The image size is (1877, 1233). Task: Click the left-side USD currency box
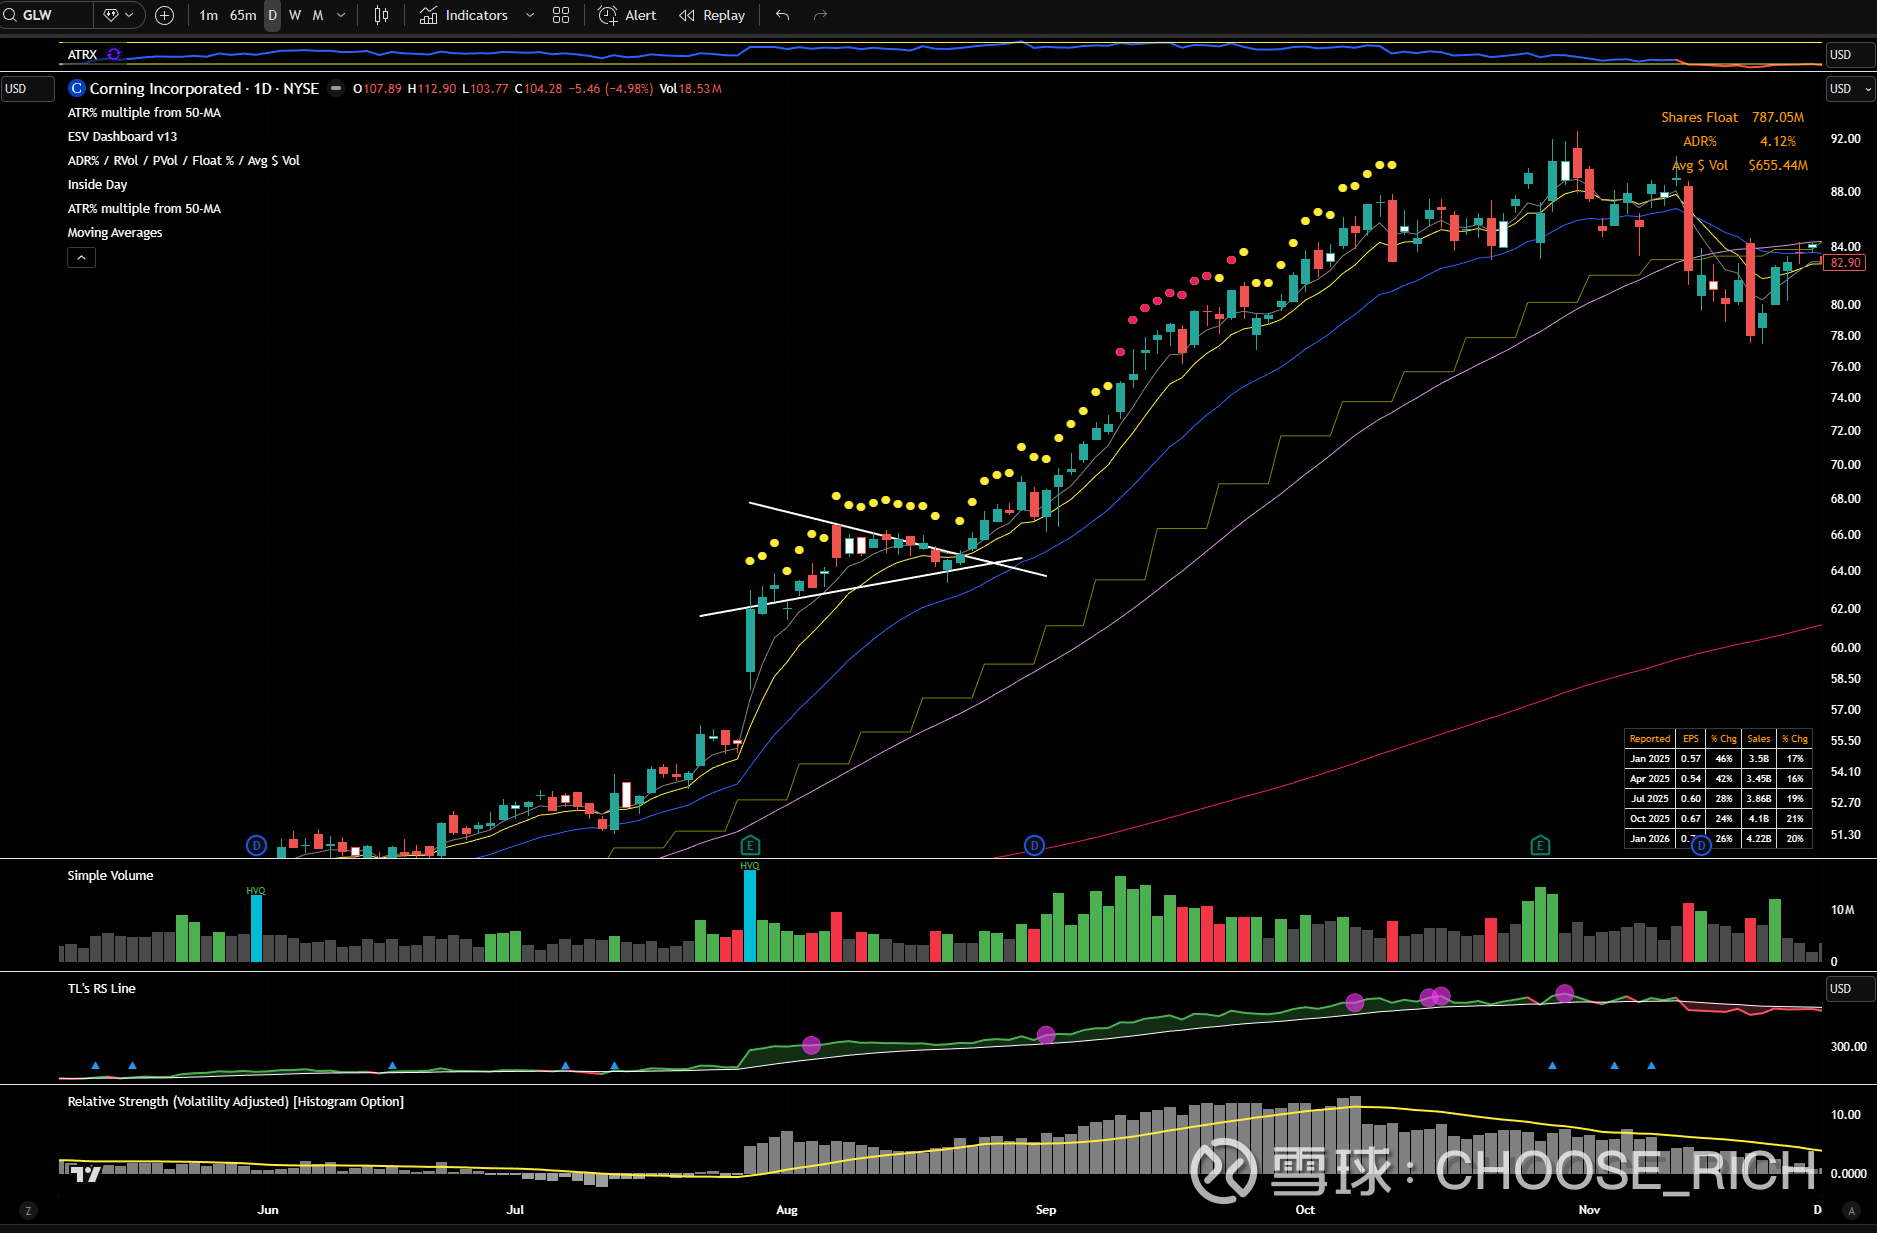point(27,89)
